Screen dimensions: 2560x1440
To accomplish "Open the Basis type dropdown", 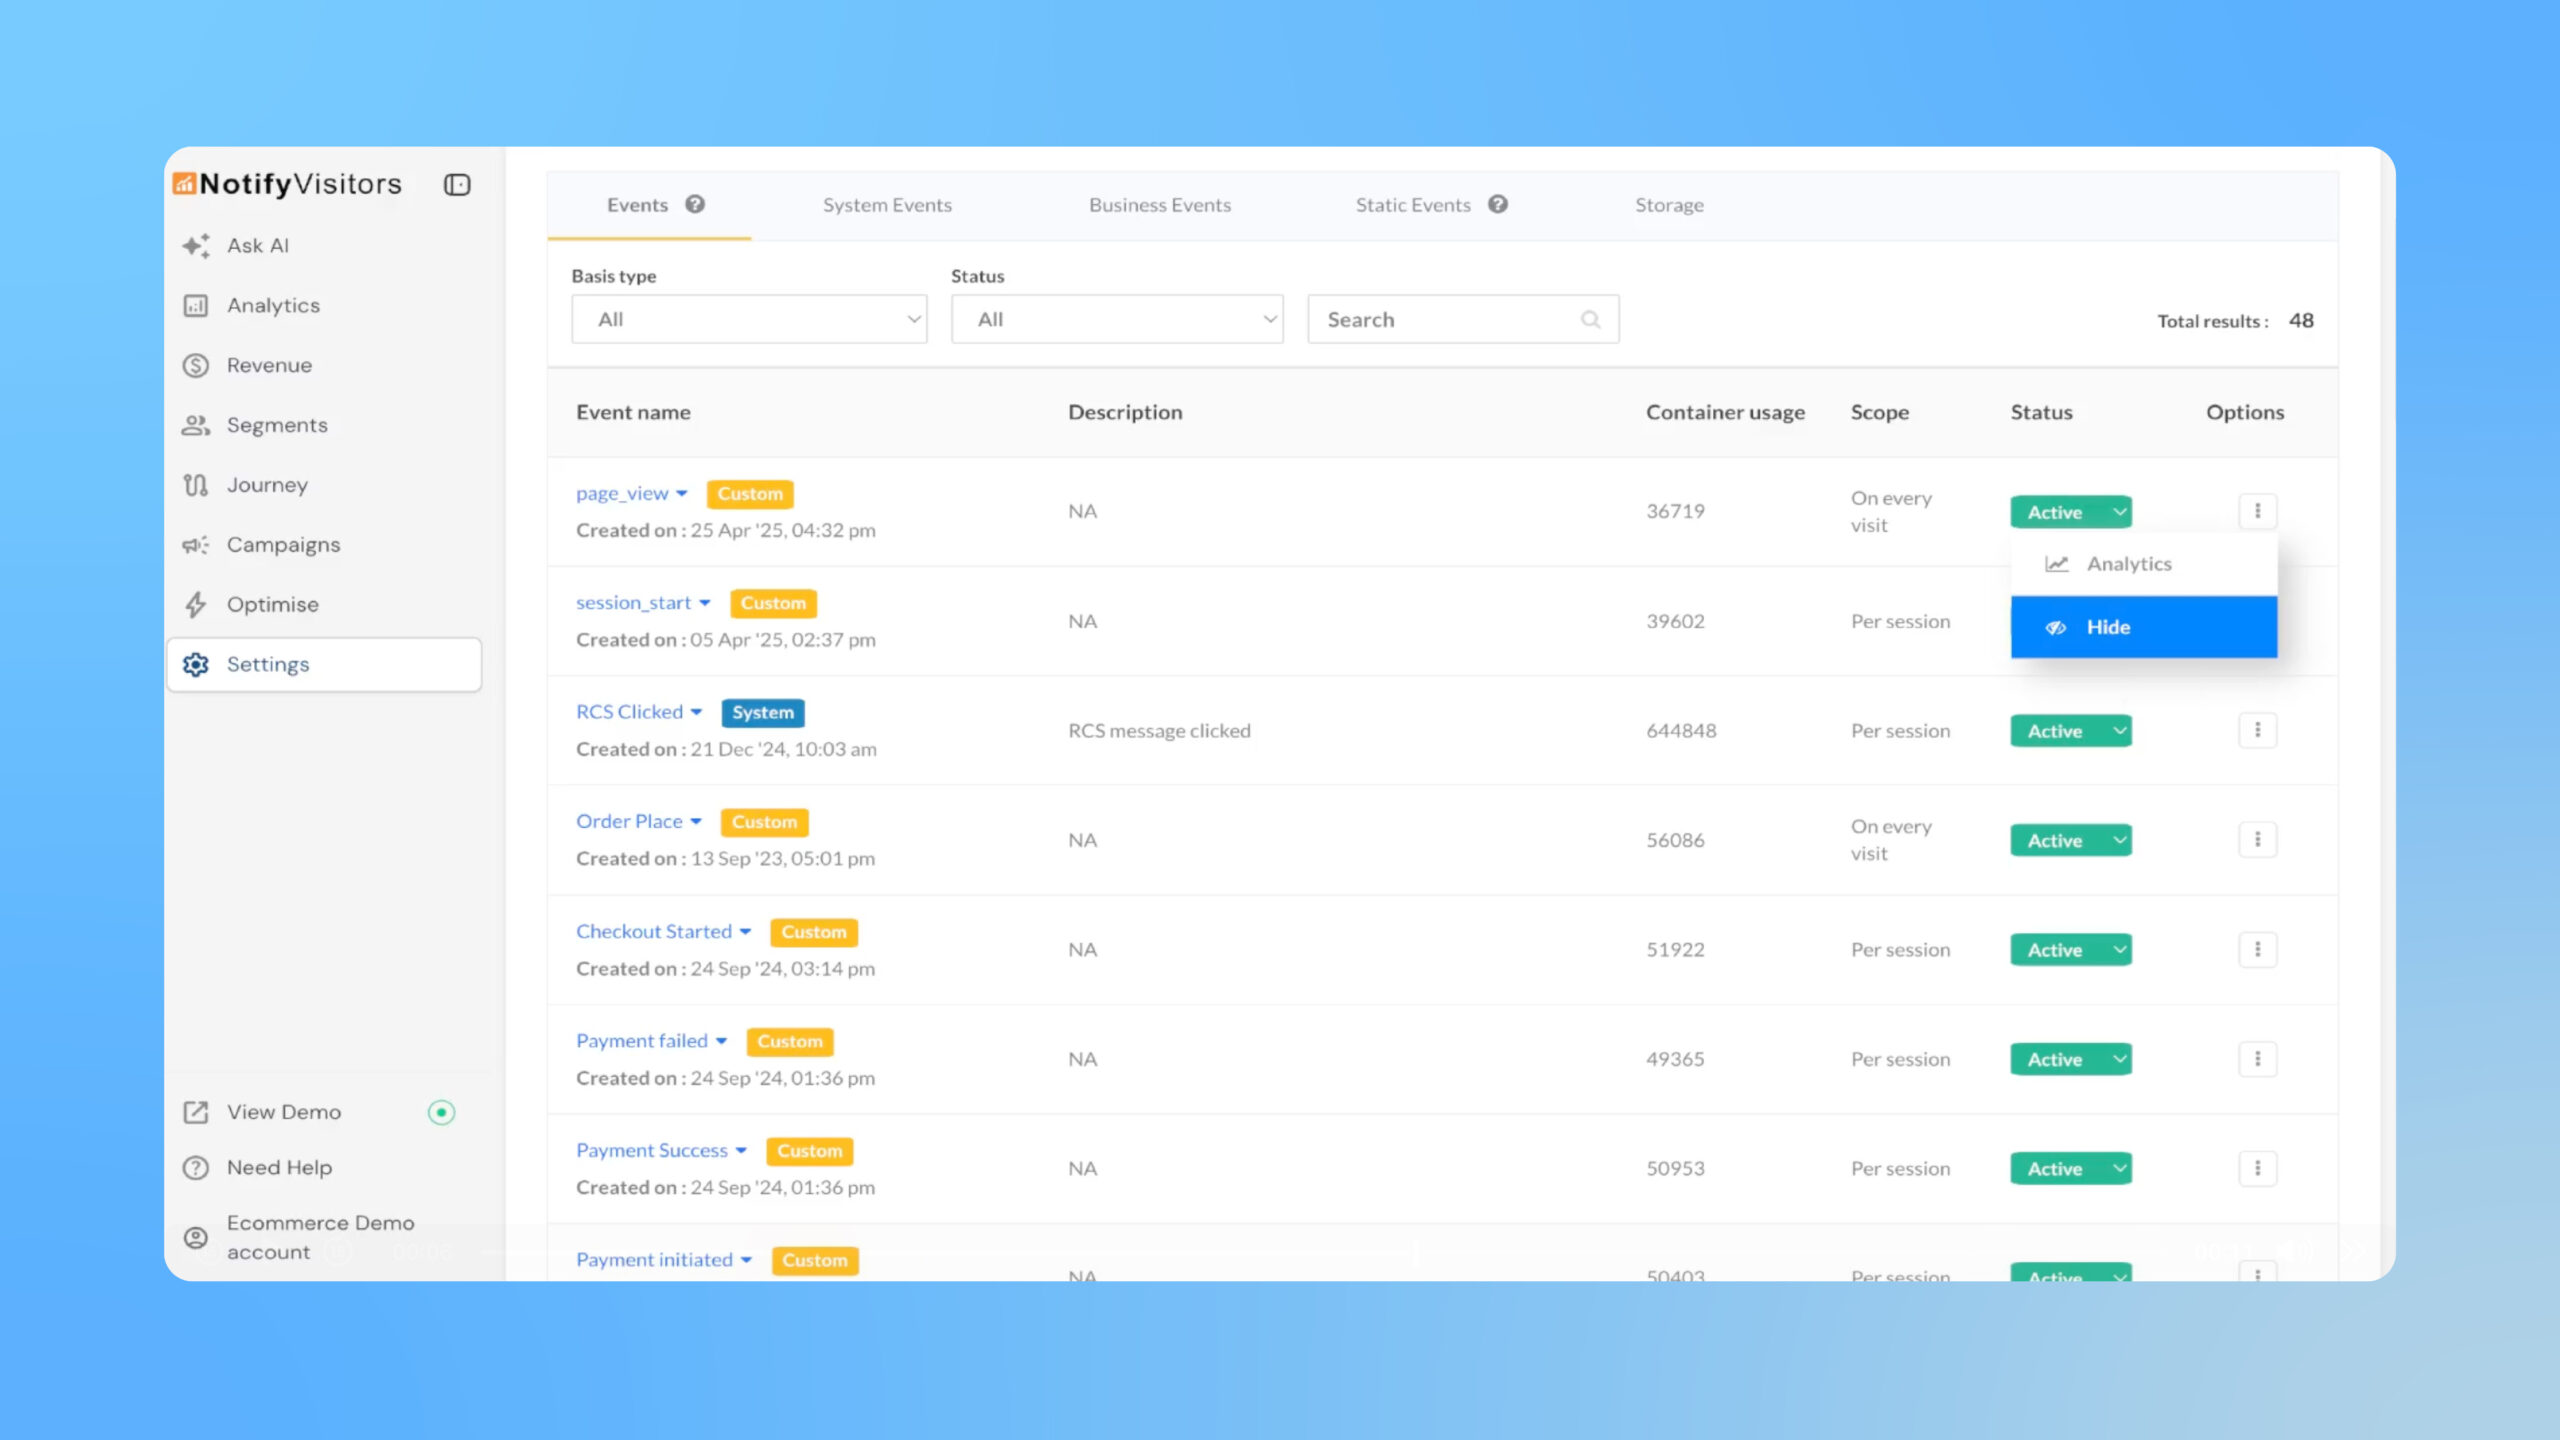I will point(748,318).
